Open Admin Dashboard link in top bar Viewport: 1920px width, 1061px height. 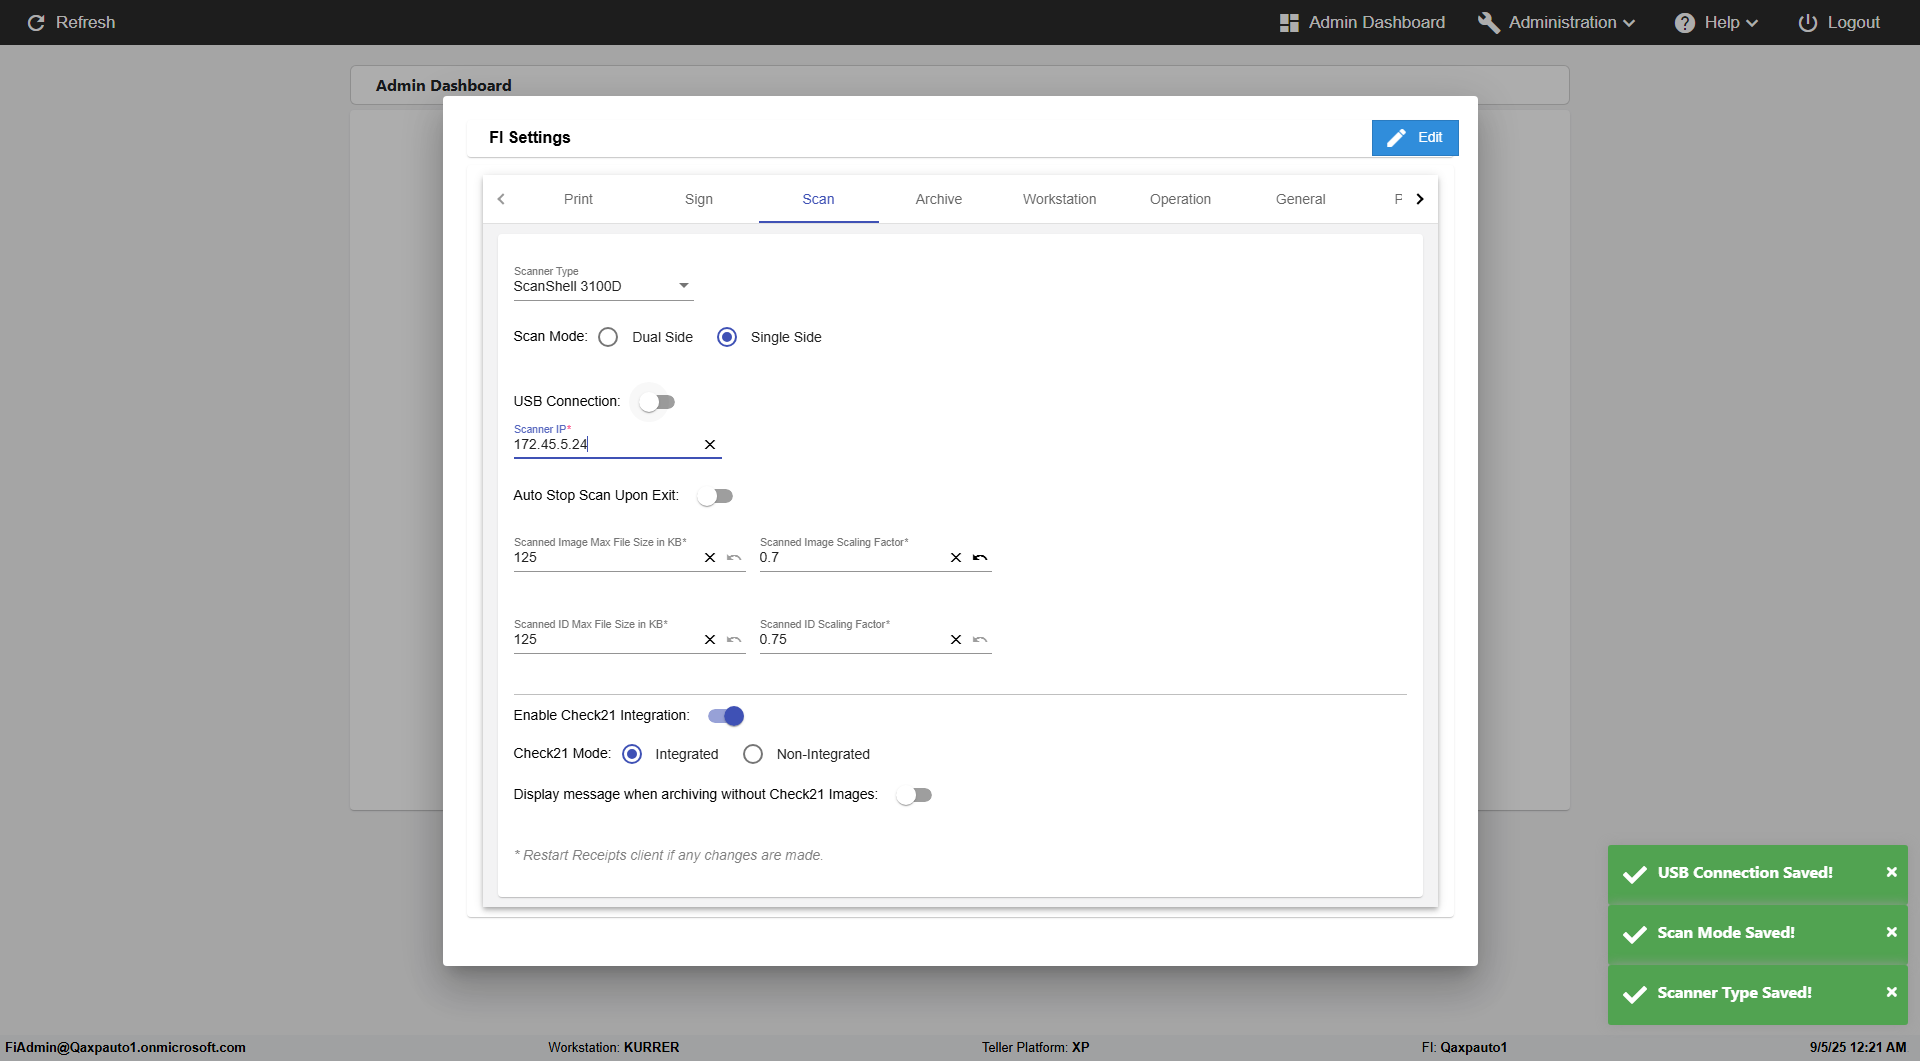pyautogui.click(x=1376, y=22)
